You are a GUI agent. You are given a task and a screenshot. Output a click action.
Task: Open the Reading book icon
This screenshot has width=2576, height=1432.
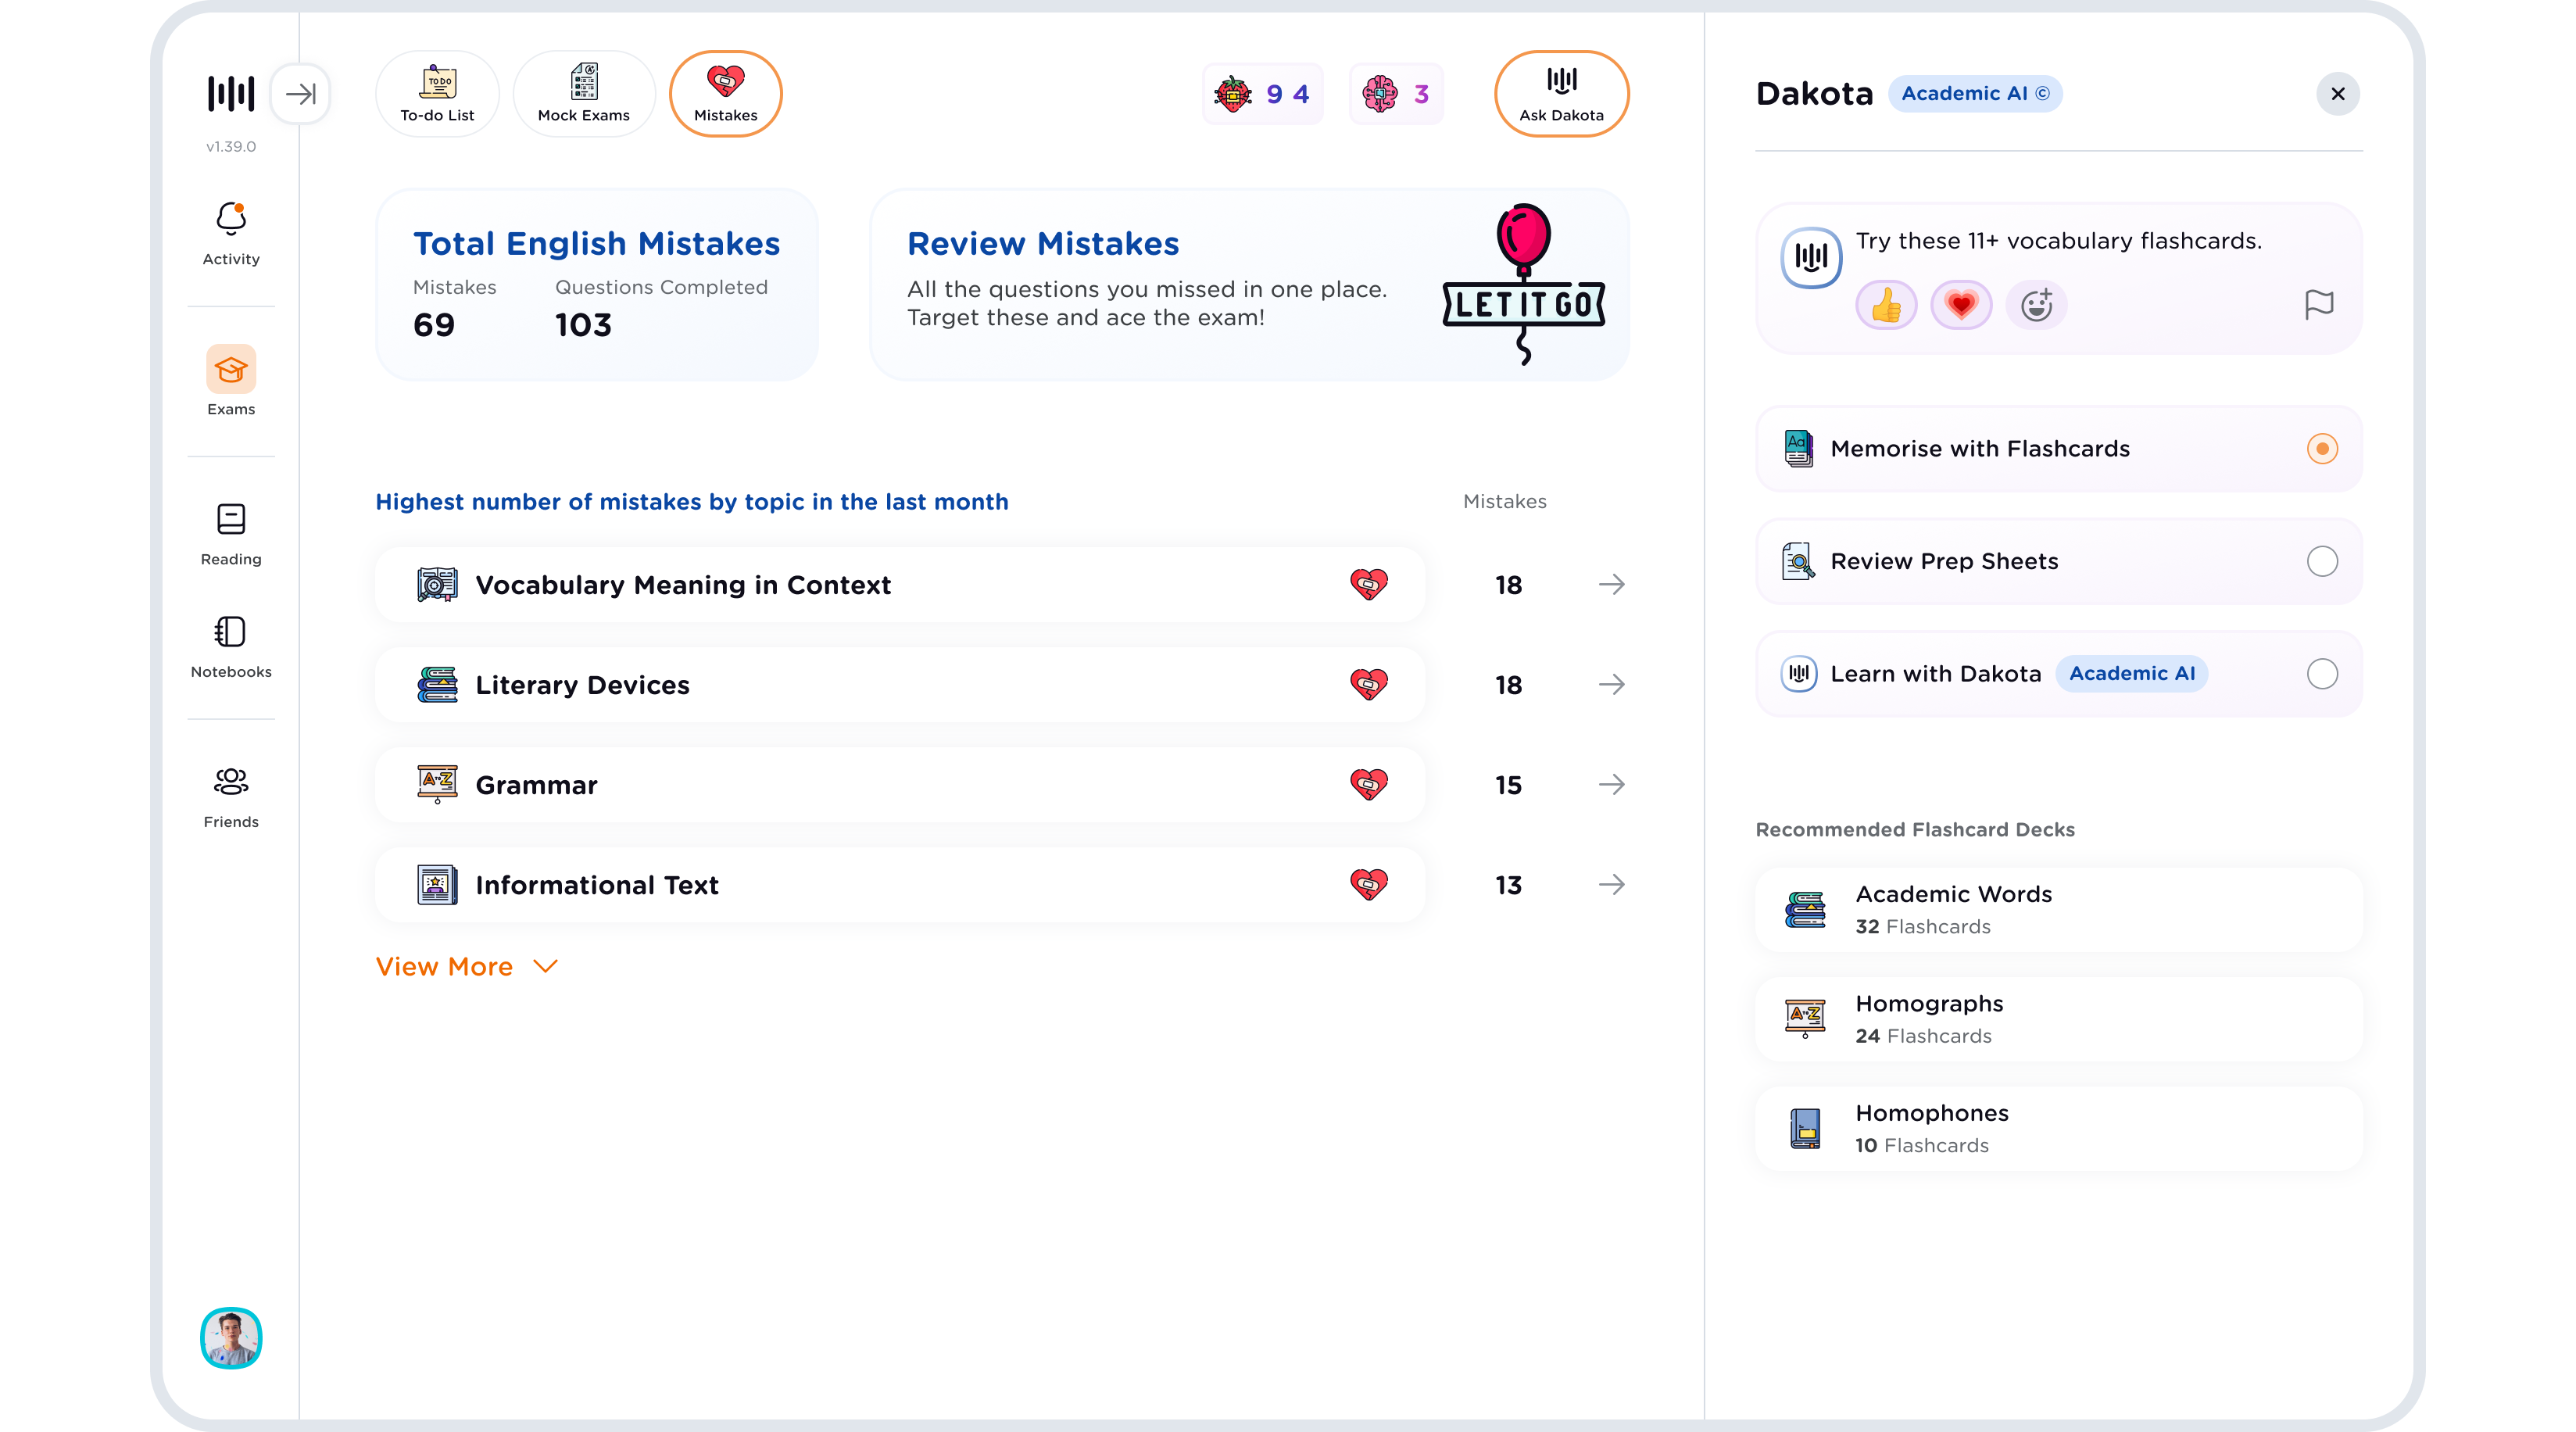point(231,519)
